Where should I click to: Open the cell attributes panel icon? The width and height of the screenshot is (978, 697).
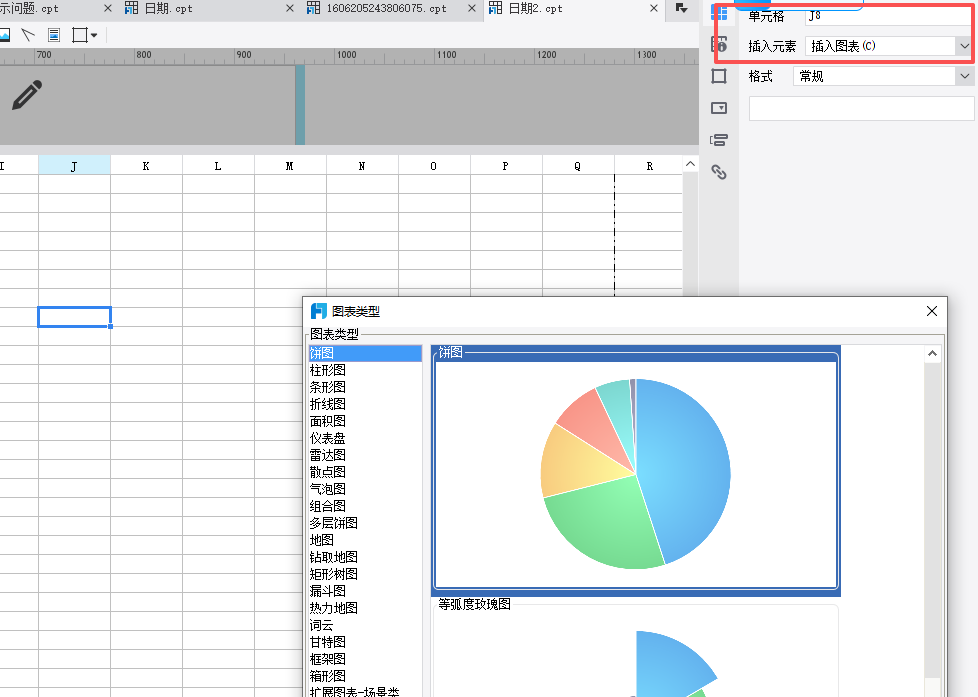pos(719,44)
